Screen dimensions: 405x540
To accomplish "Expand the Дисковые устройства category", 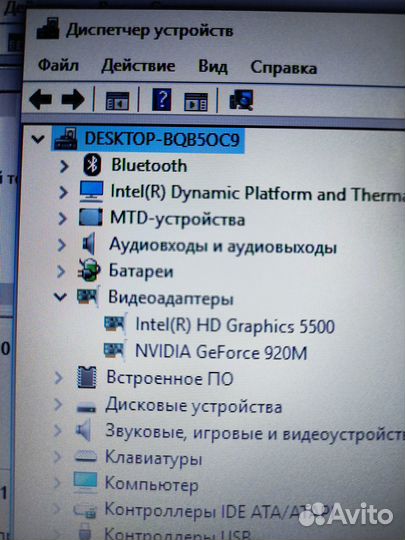I will click(58, 404).
